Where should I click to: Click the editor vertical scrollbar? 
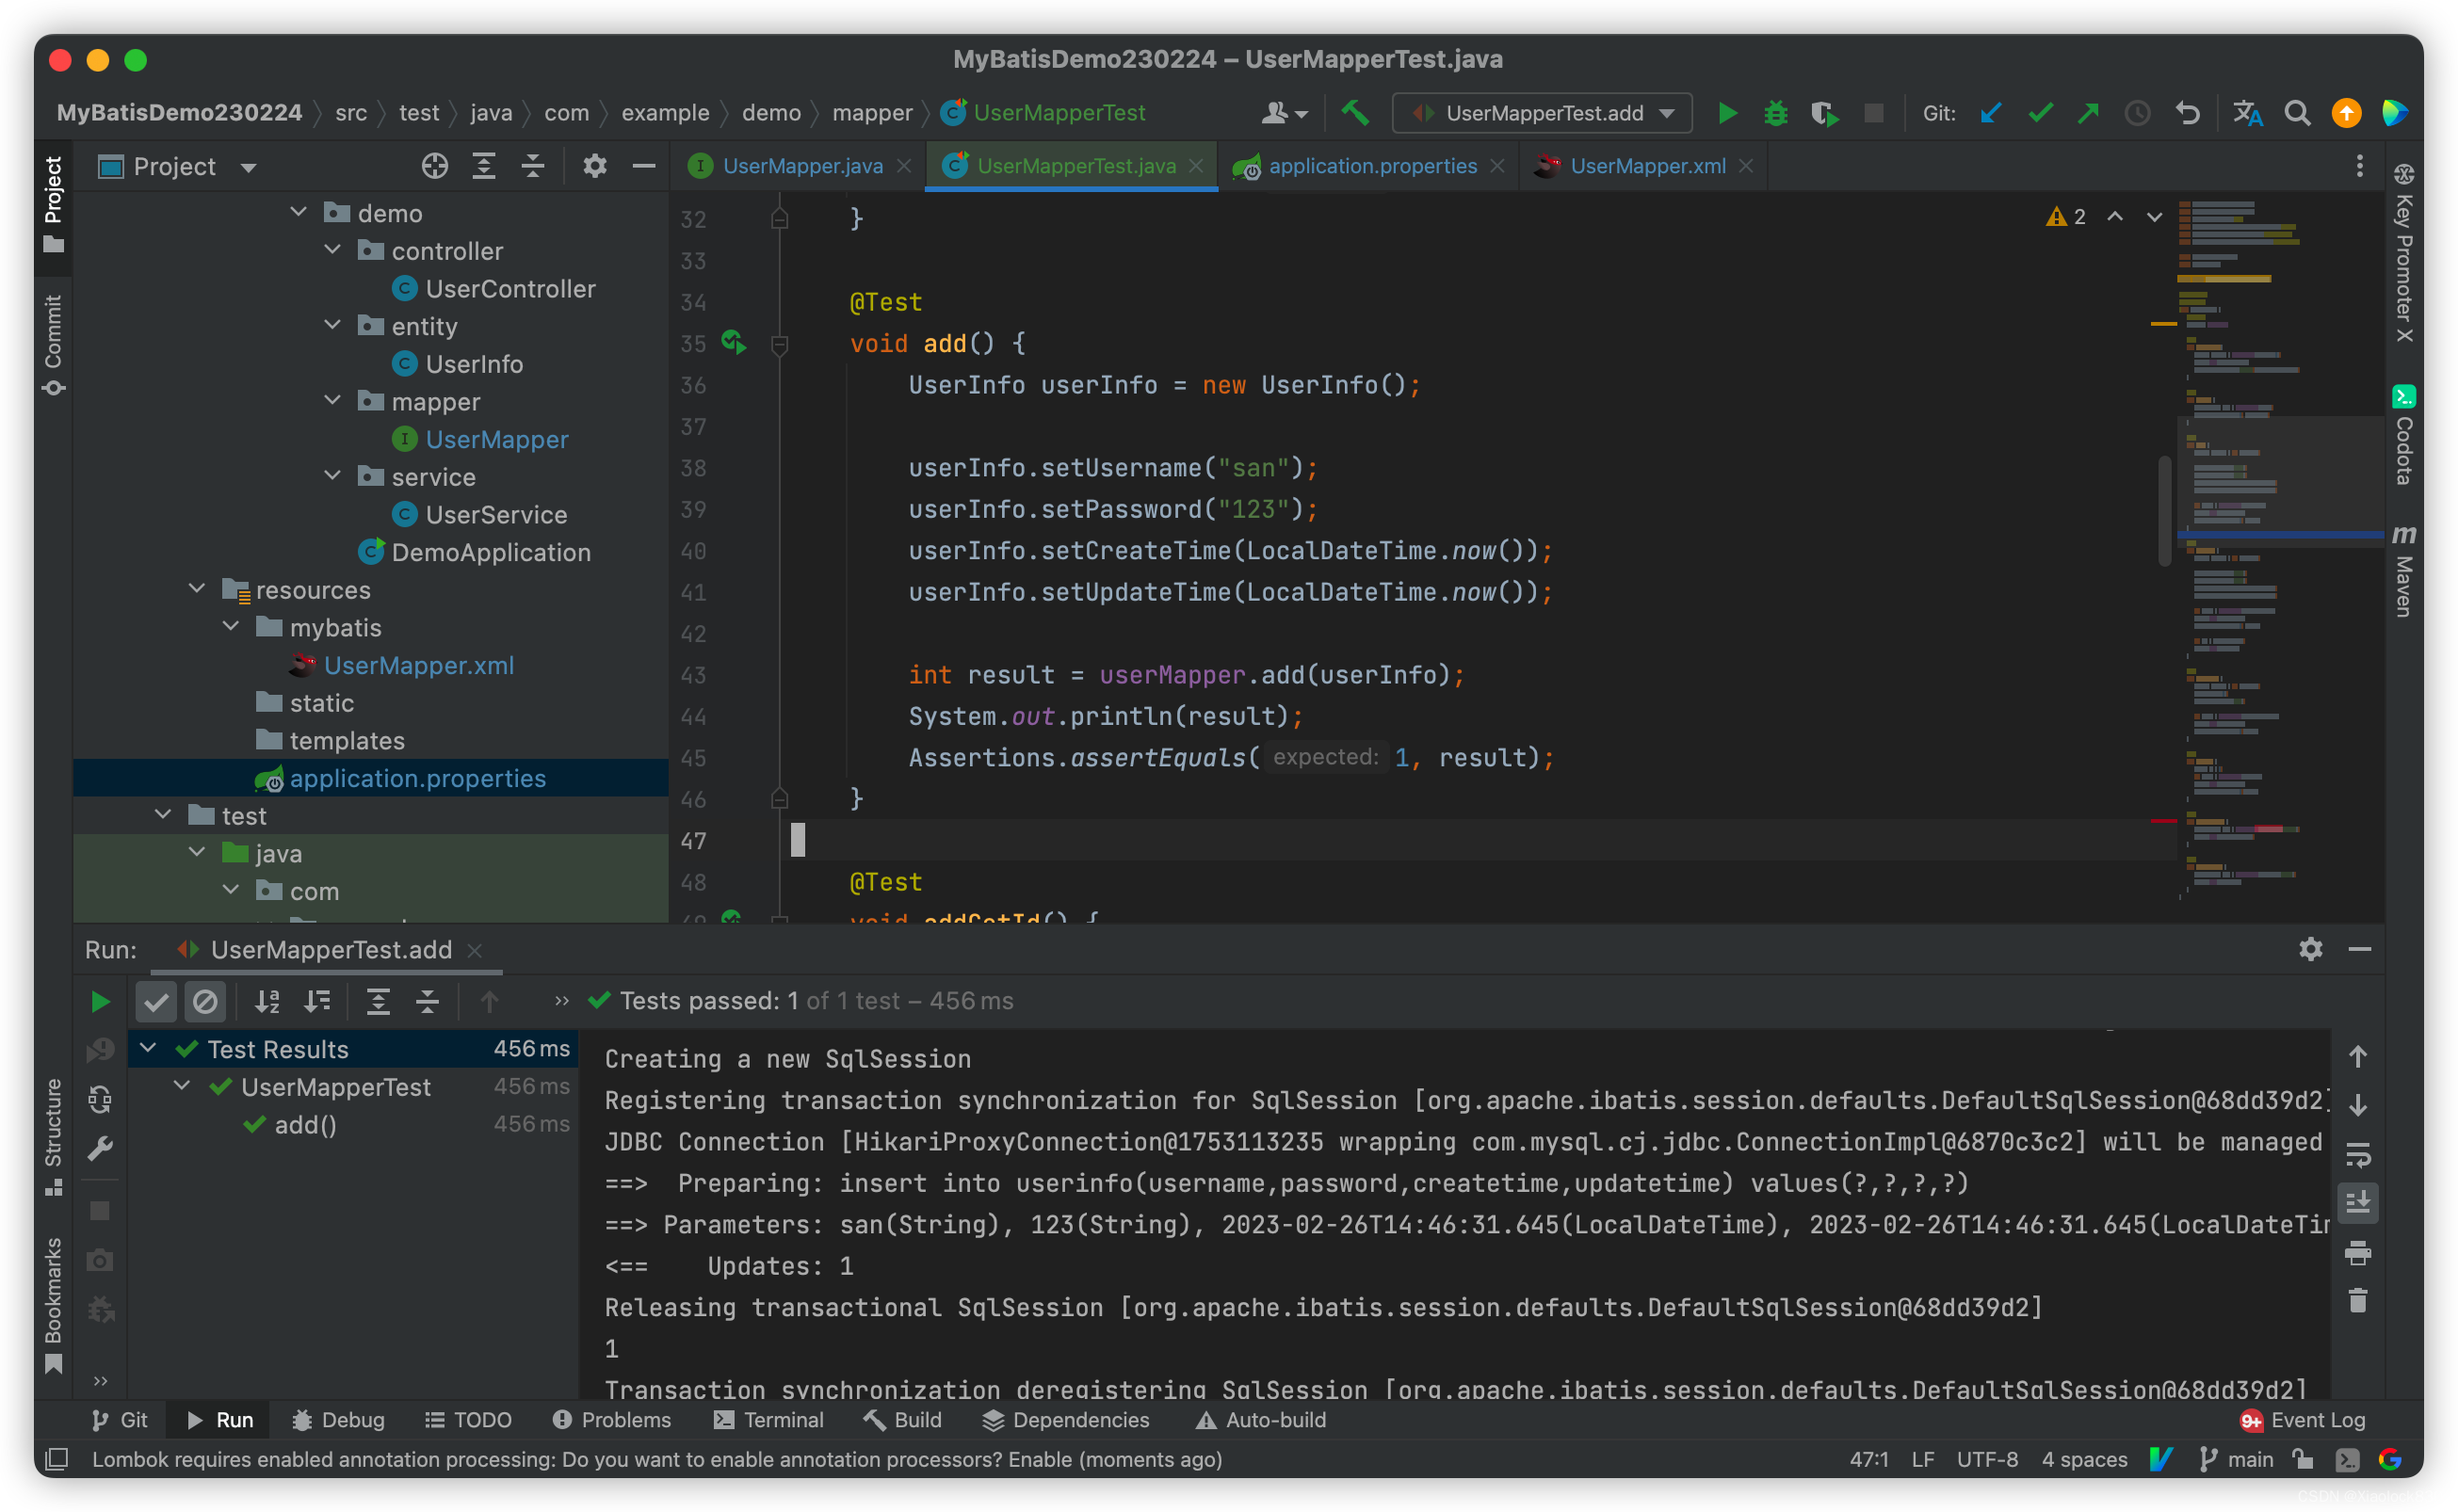pyautogui.click(x=2164, y=510)
